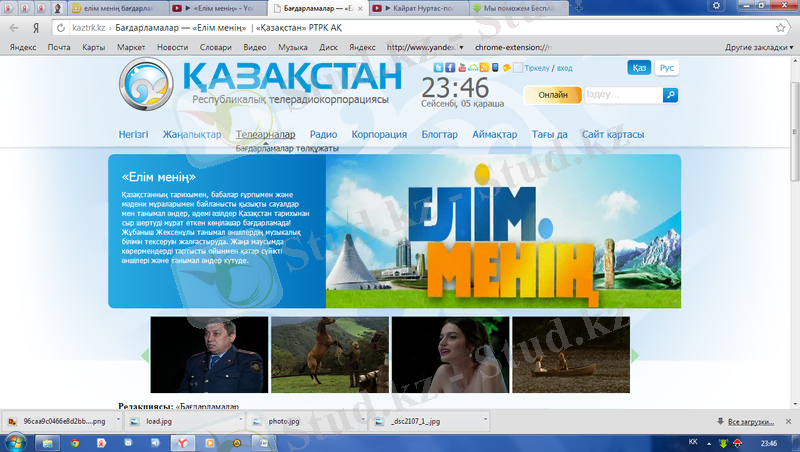Click the search magnifier button
This screenshot has height=452, width=800.
click(x=671, y=95)
